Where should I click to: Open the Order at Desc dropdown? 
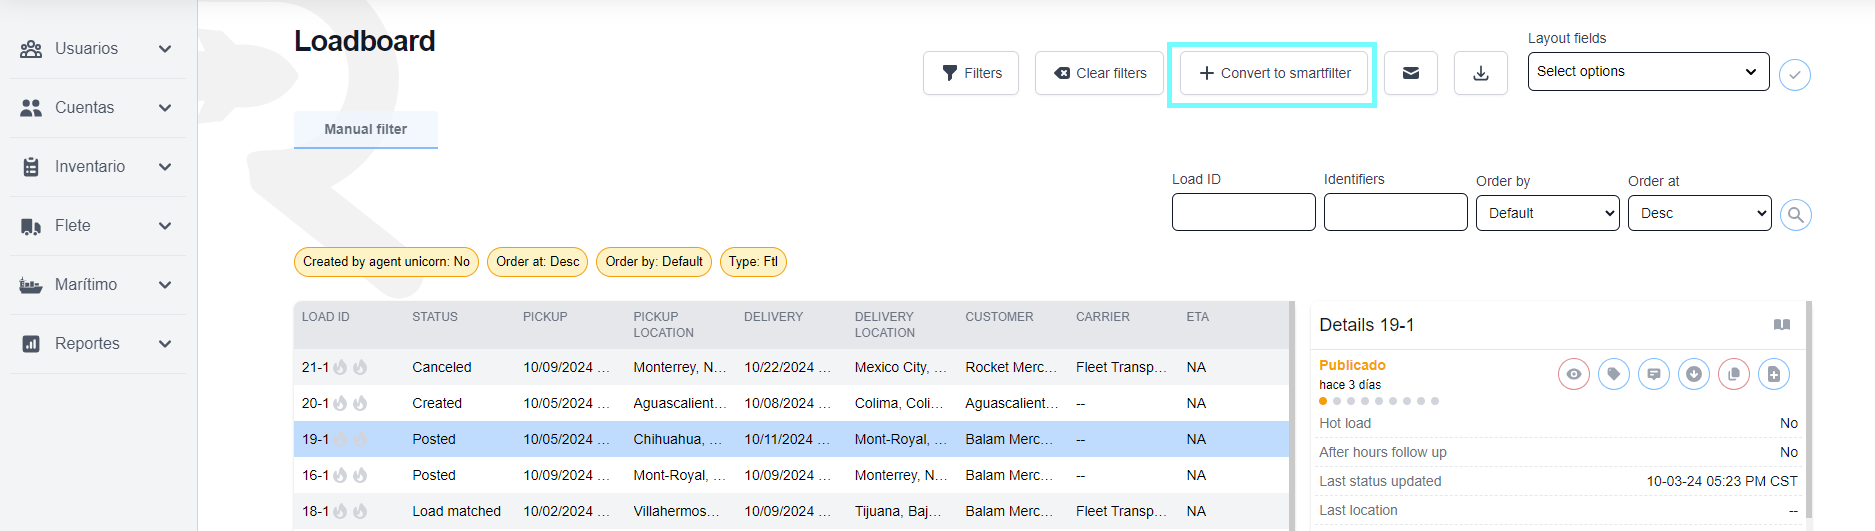tap(1699, 213)
